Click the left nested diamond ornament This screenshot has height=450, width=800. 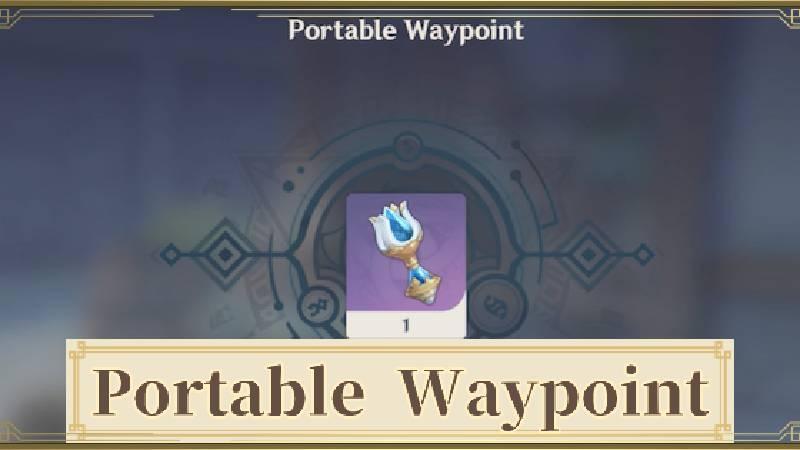tap(225, 254)
